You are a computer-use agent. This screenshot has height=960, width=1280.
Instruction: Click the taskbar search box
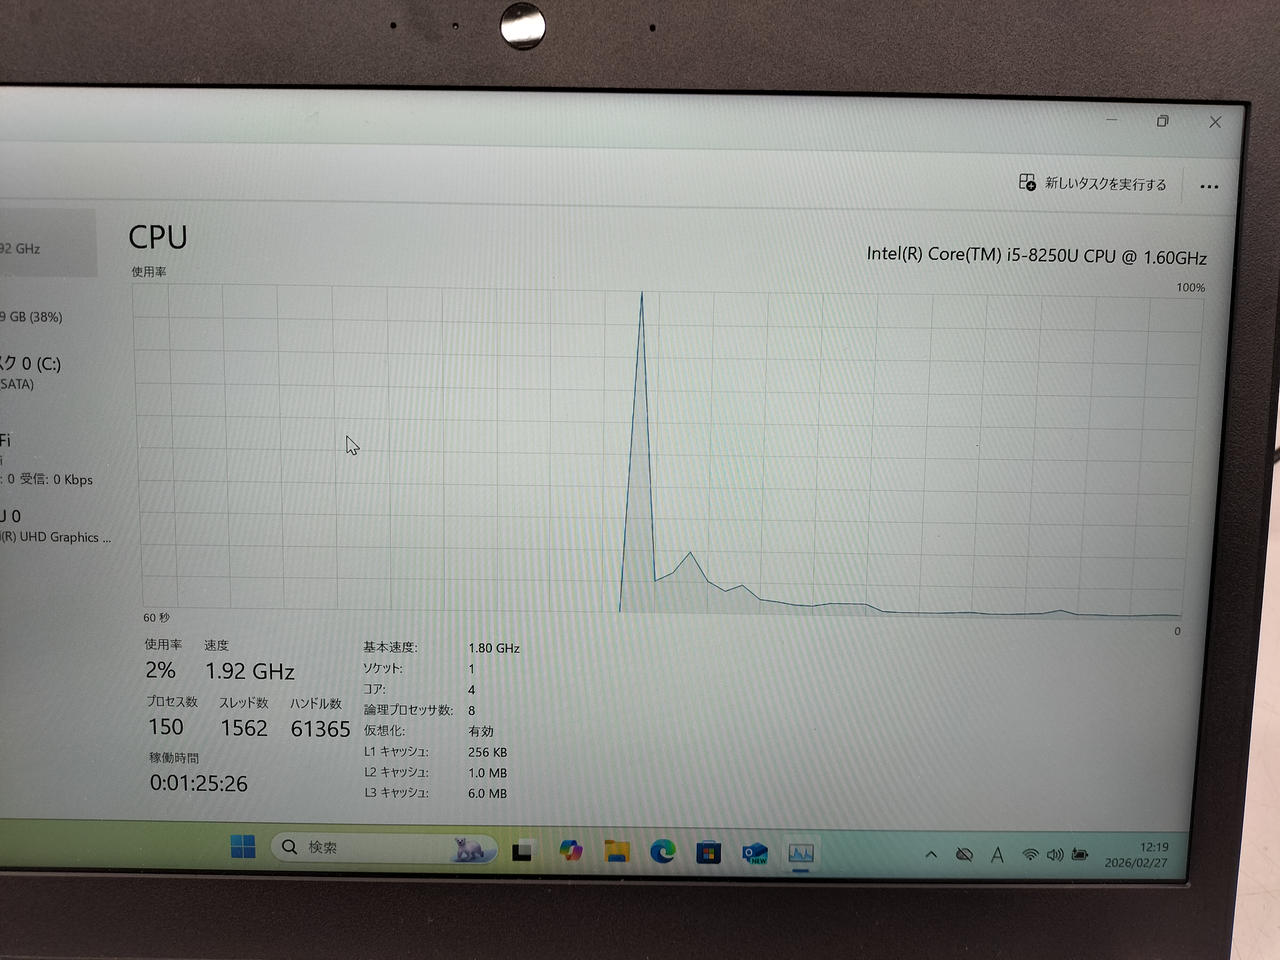(382, 848)
